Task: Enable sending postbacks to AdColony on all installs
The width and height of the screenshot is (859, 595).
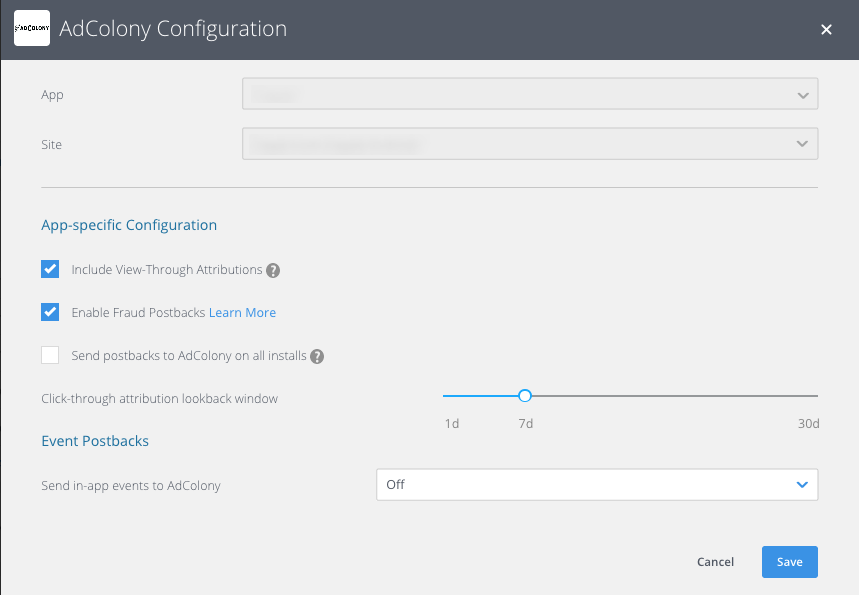Action: pos(50,355)
